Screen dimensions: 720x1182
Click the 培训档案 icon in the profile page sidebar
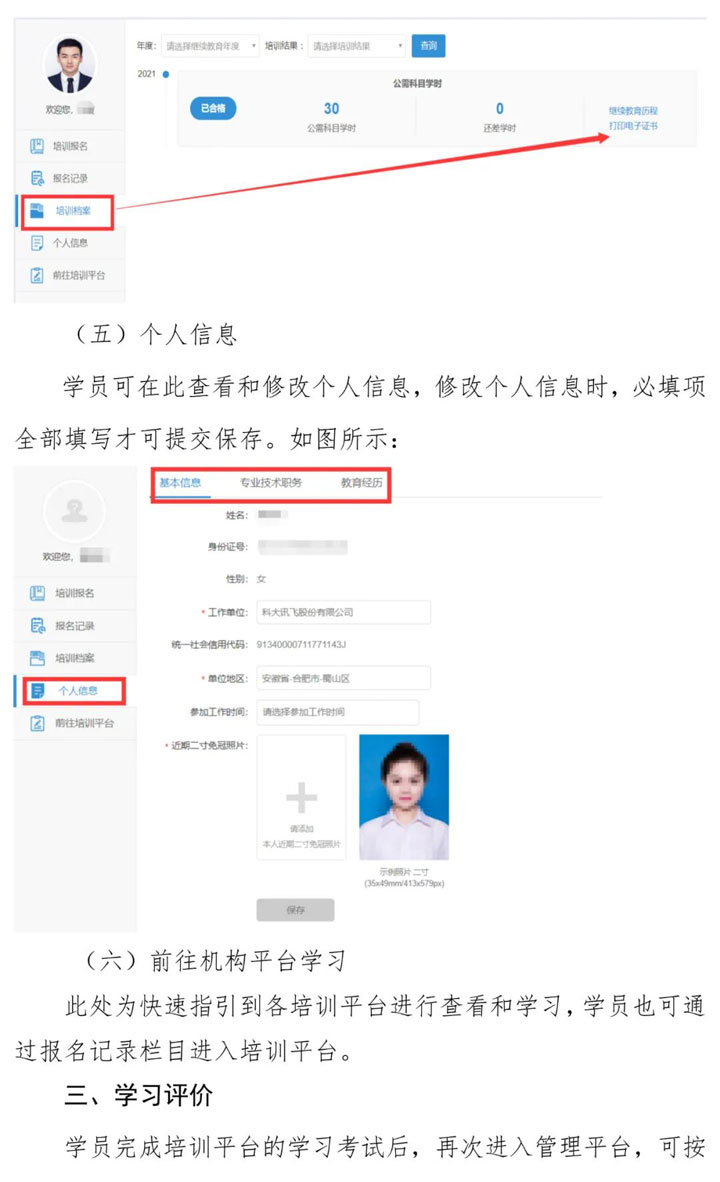(37, 658)
